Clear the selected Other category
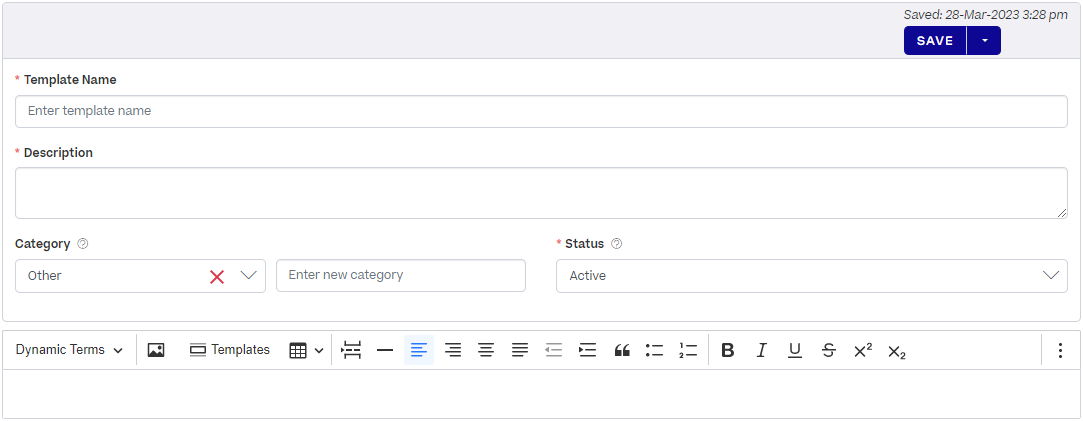Image resolution: width=1083 pixels, height=421 pixels. pyautogui.click(x=217, y=276)
